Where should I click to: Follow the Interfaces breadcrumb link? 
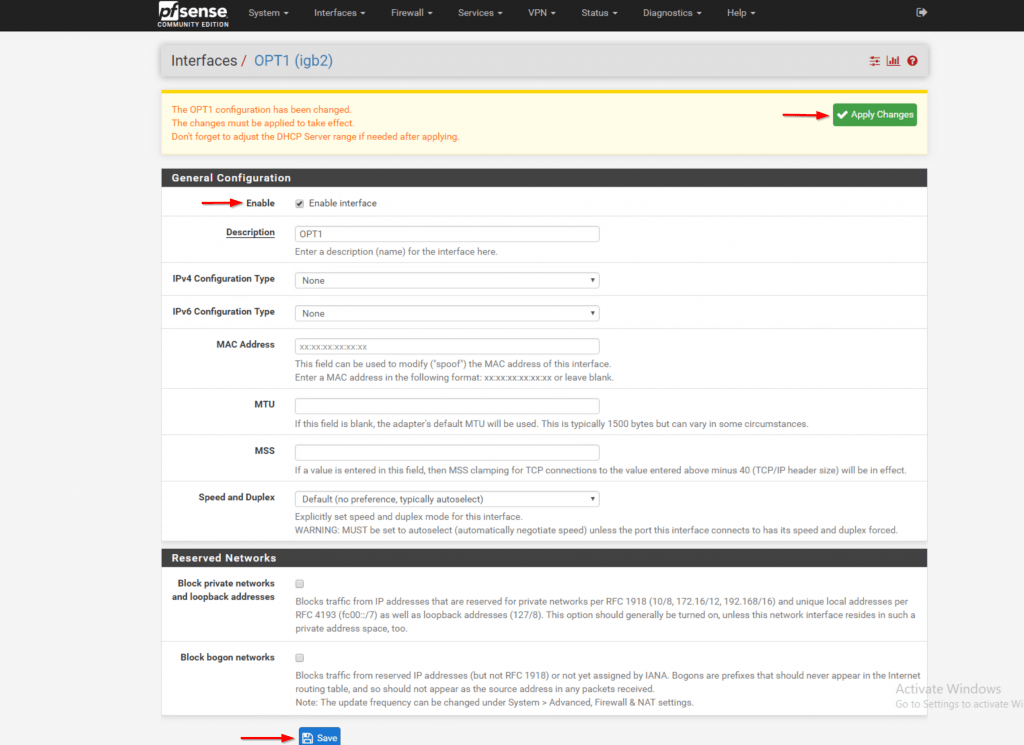click(204, 61)
